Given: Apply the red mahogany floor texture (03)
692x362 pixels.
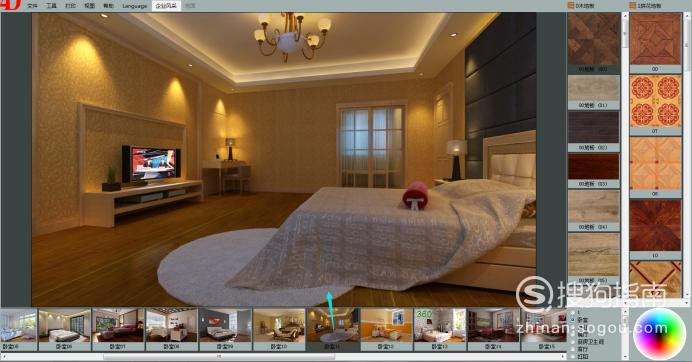Looking at the screenshot, I should coord(594,170).
